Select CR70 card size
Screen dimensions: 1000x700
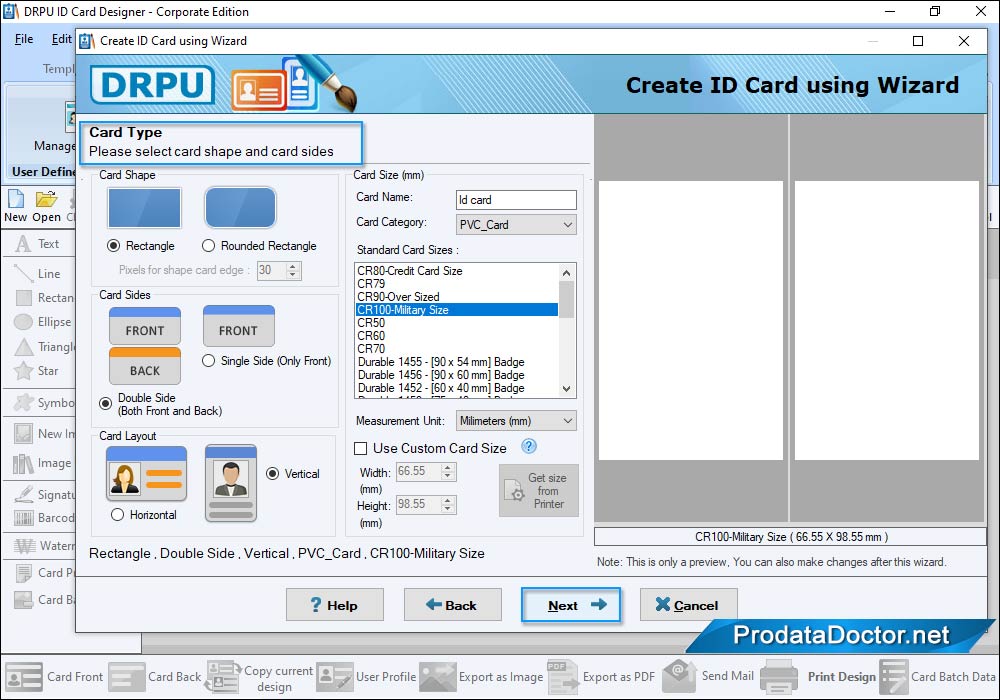tap(457, 349)
